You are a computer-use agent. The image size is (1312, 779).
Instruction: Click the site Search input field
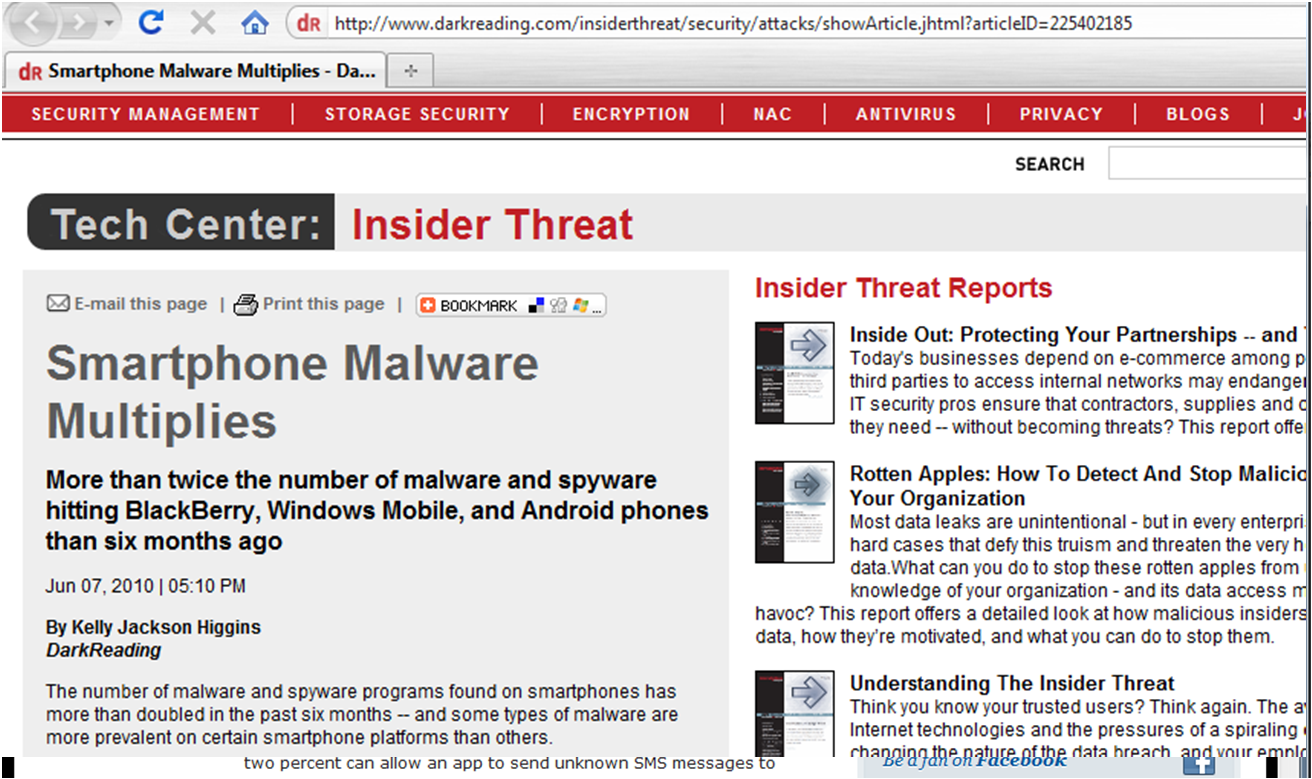[x=1209, y=163]
